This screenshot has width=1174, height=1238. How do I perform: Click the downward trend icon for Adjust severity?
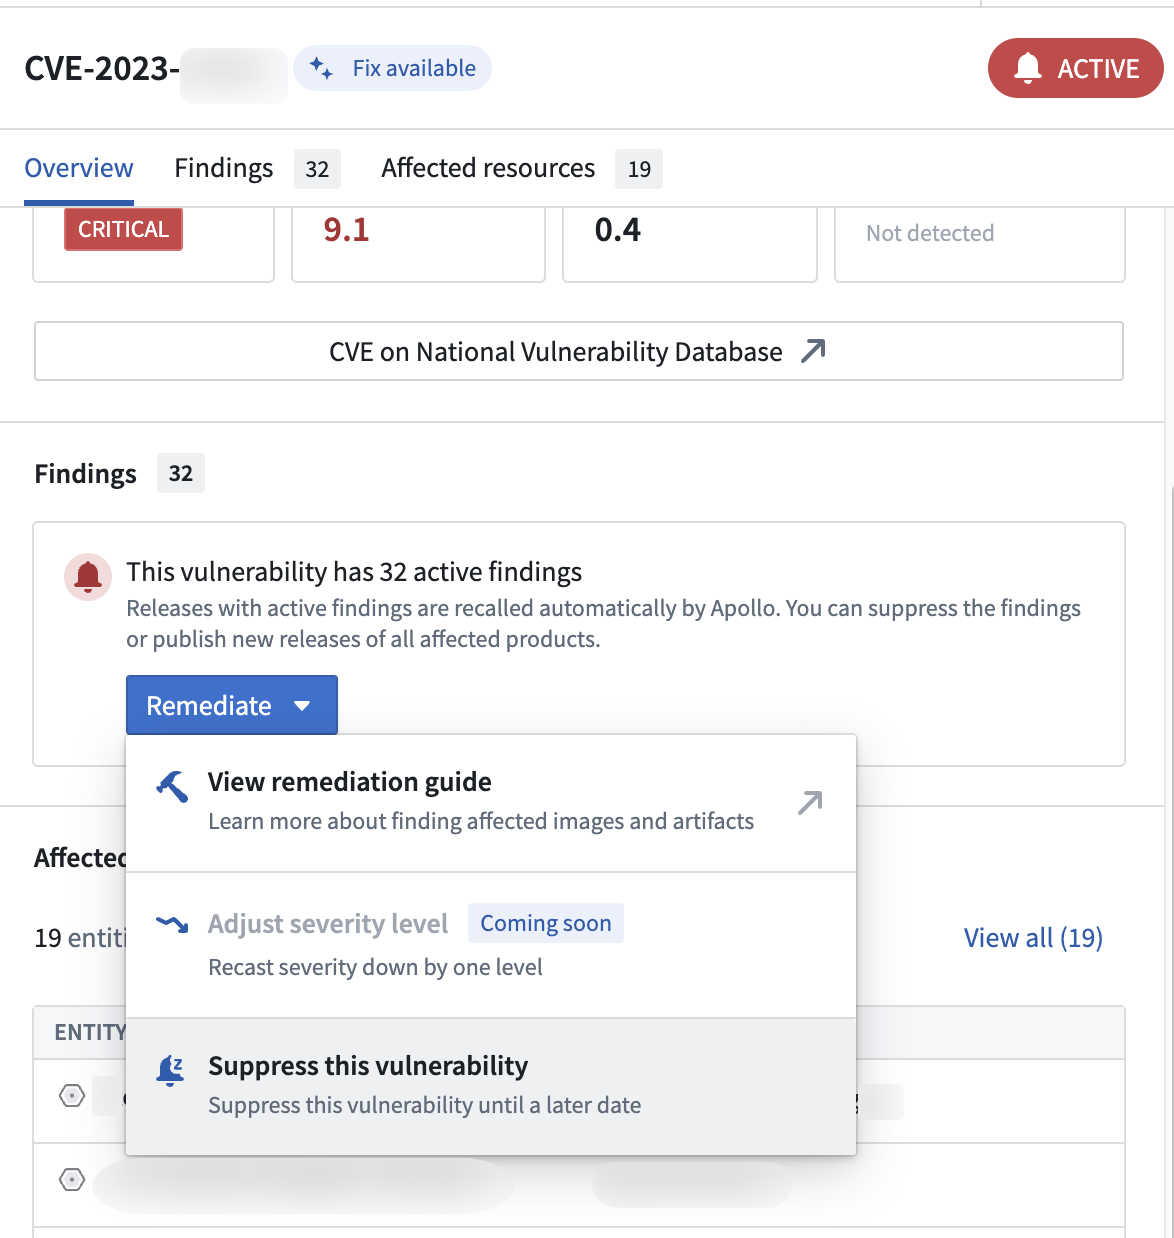click(172, 924)
